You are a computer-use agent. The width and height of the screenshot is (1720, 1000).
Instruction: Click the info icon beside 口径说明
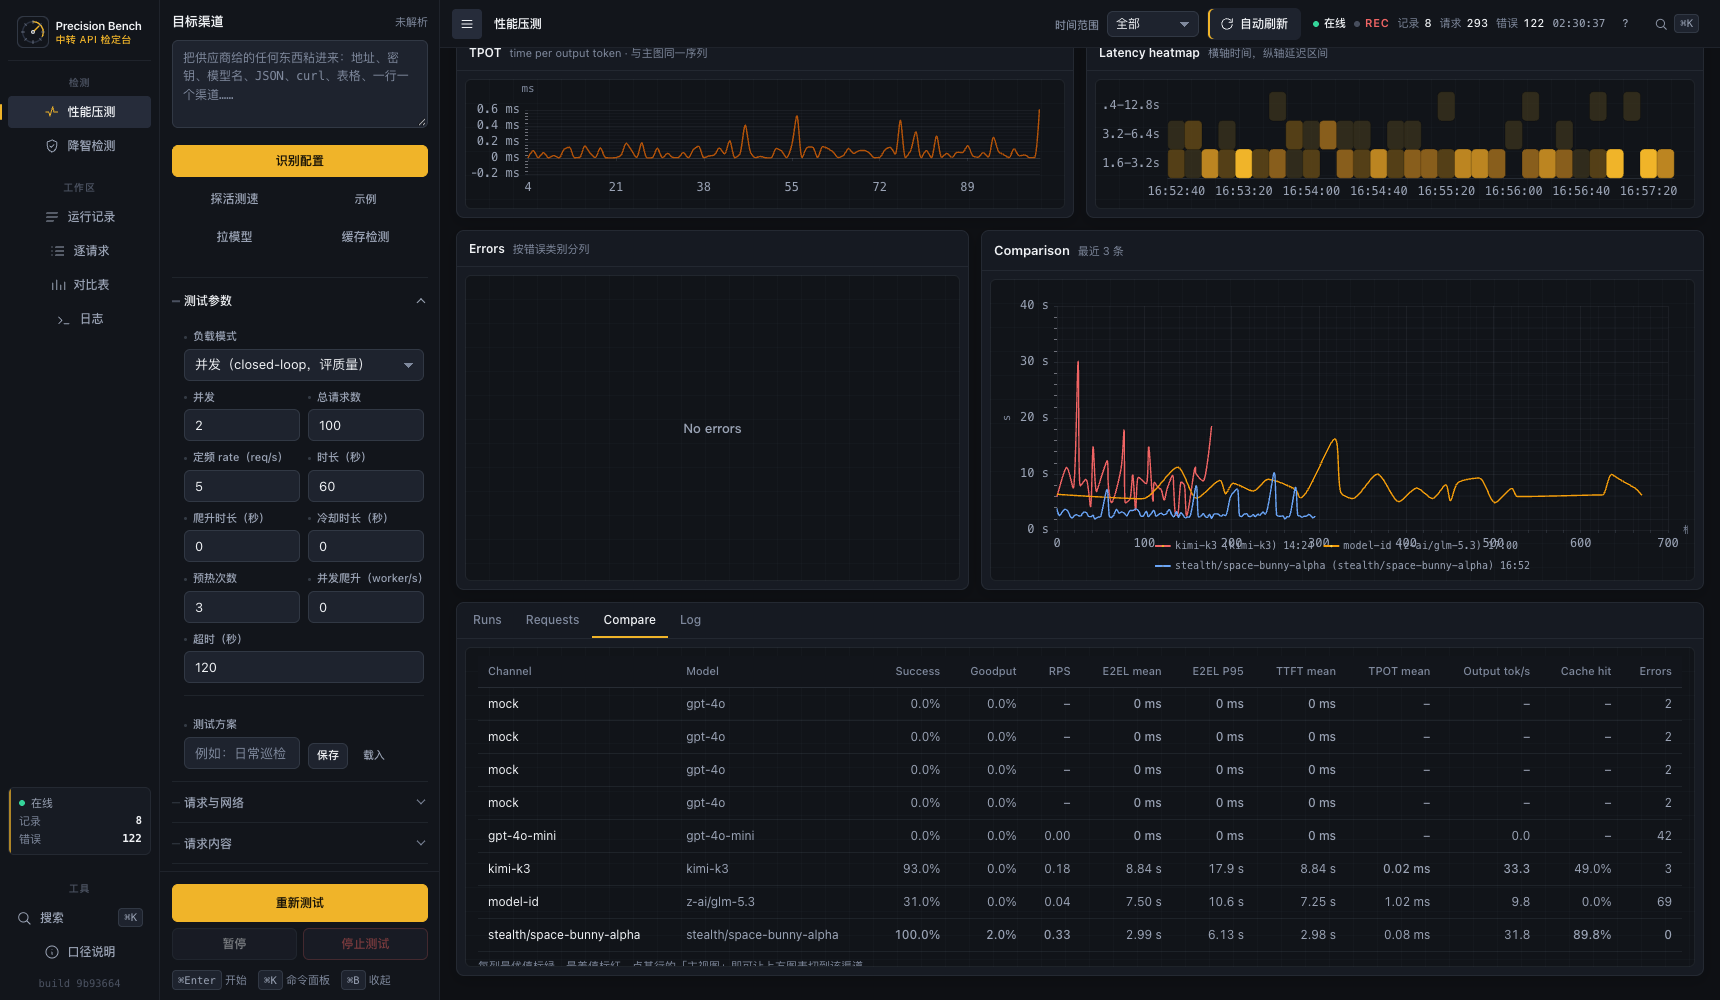pyautogui.click(x=52, y=952)
